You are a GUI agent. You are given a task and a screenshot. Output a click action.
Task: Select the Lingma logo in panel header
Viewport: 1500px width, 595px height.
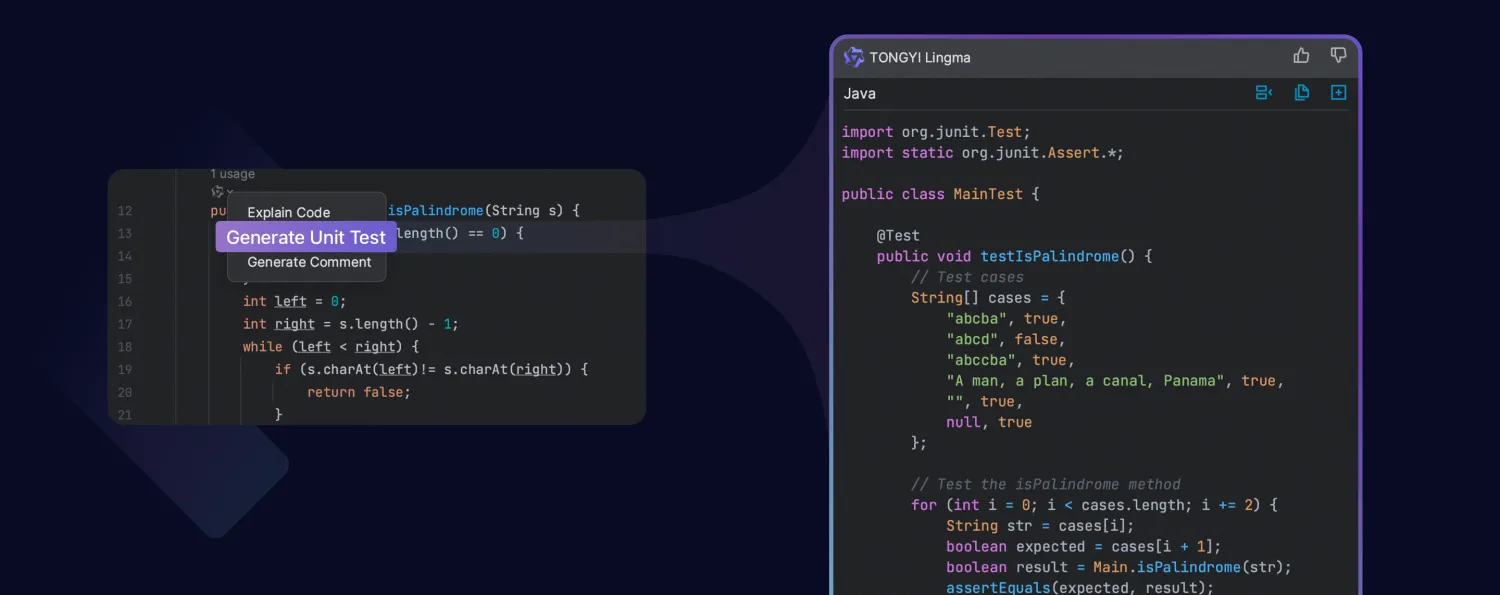click(853, 57)
